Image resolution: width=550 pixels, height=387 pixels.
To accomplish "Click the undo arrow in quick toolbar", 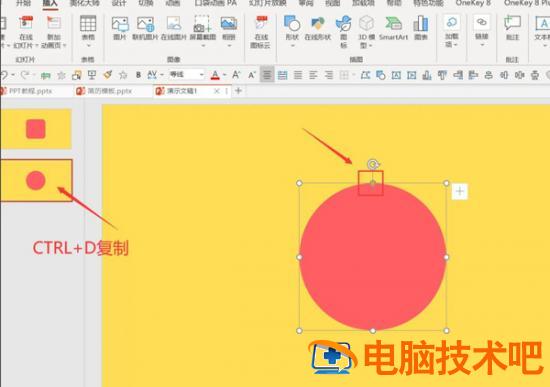I will pos(4,75).
